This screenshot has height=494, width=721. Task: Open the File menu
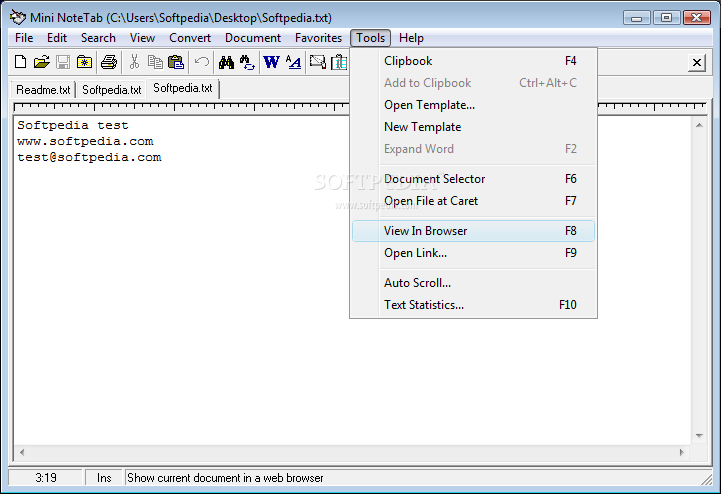(x=24, y=38)
